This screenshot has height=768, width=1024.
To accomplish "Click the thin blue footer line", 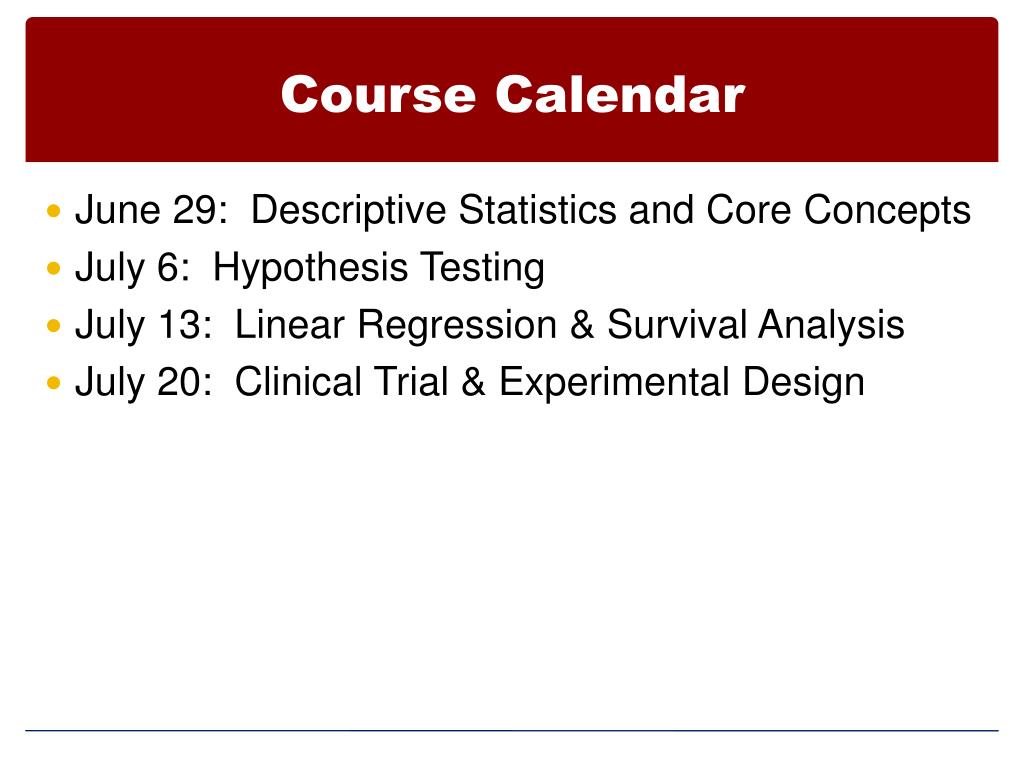I will (512, 730).
